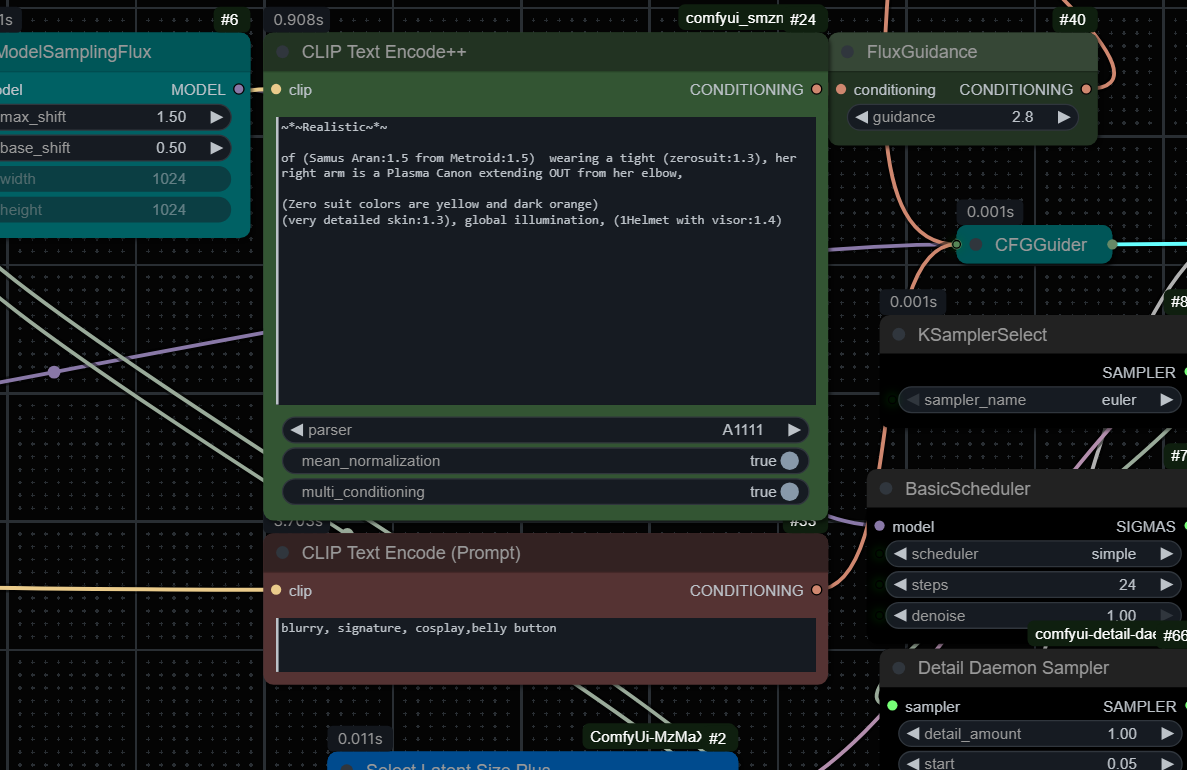Image resolution: width=1187 pixels, height=770 pixels.
Task: Click the BasicScheduler node title
Action: 967,489
